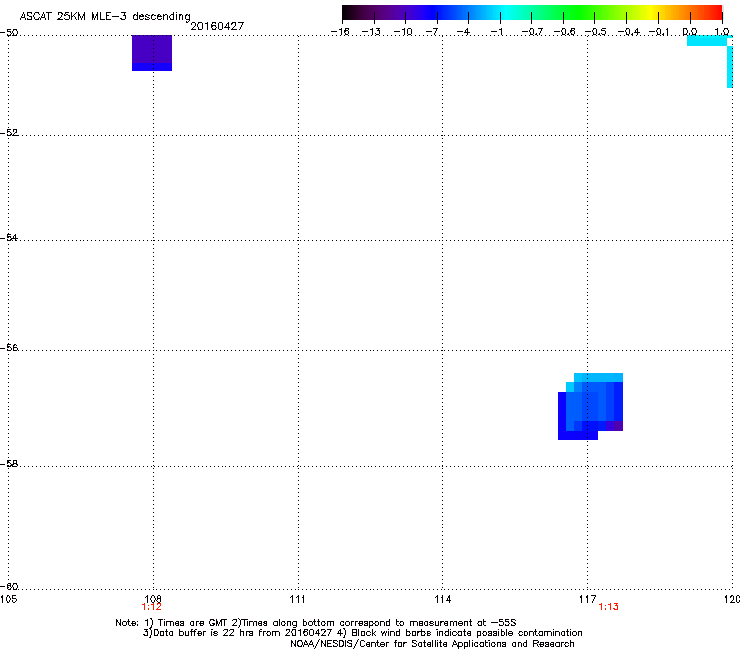Image resolution: width=740 pixels, height=650 pixels.
Task: Click the color bar label -0.4
Action: 629,32
